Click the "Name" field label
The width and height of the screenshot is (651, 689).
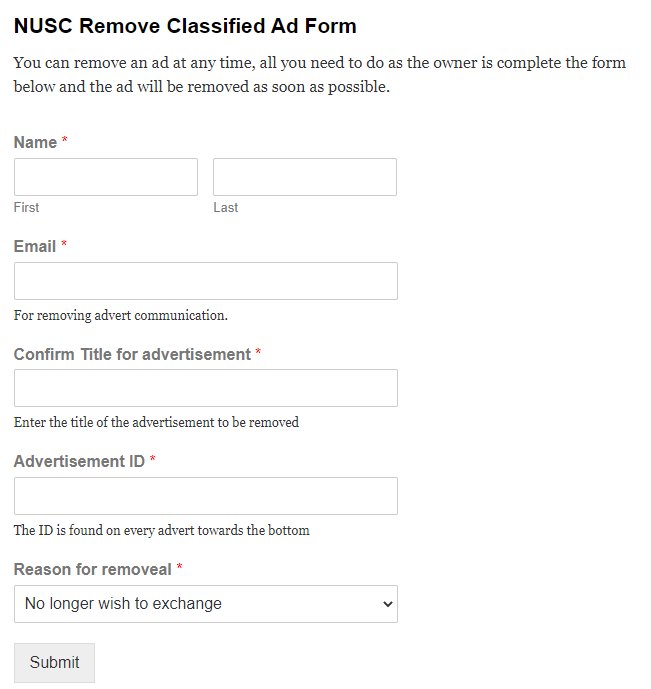[x=35, y=143]
